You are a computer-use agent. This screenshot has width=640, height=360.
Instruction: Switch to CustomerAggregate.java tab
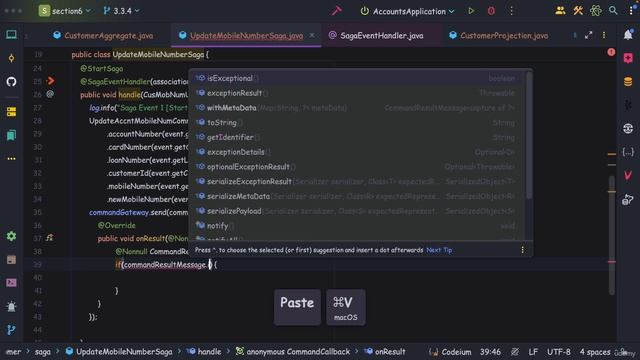[x=103, y=36]
